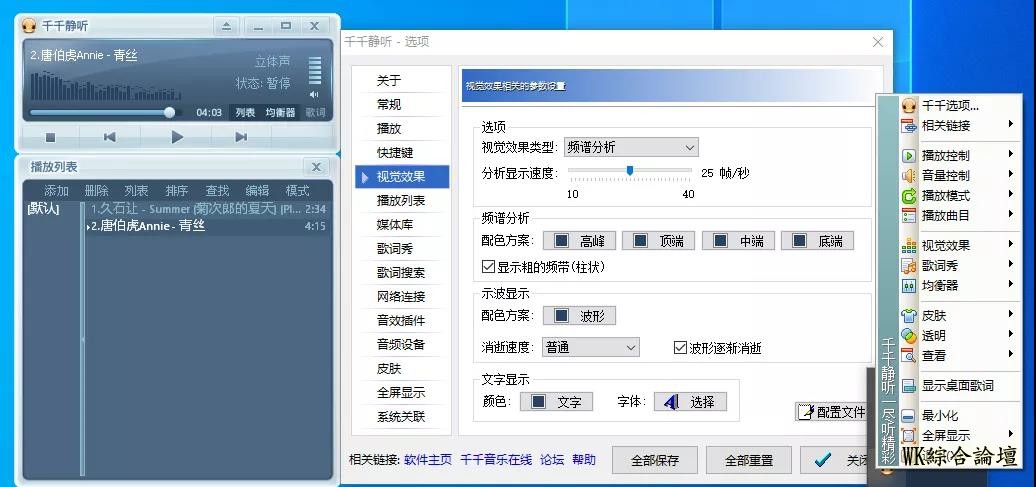Viewport: 1036px width, 487px height.
Task: Open the 论坛 link
Action: [x=552, y=459]
